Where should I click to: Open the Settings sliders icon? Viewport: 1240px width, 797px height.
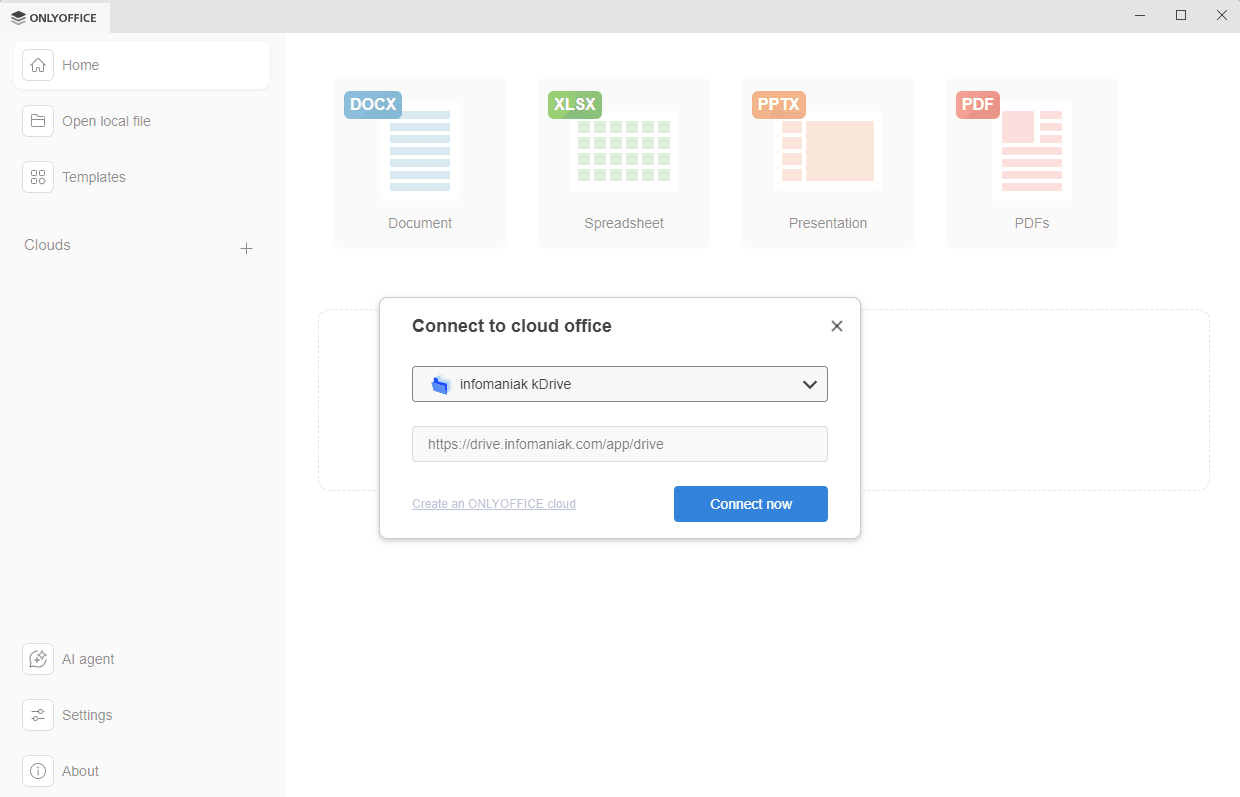38,715
